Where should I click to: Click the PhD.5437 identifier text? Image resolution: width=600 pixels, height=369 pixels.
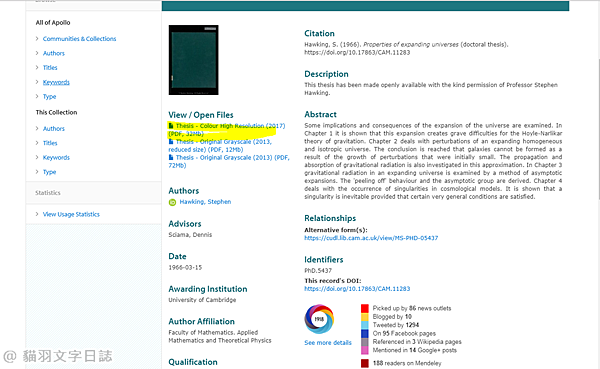pos(318,271)
